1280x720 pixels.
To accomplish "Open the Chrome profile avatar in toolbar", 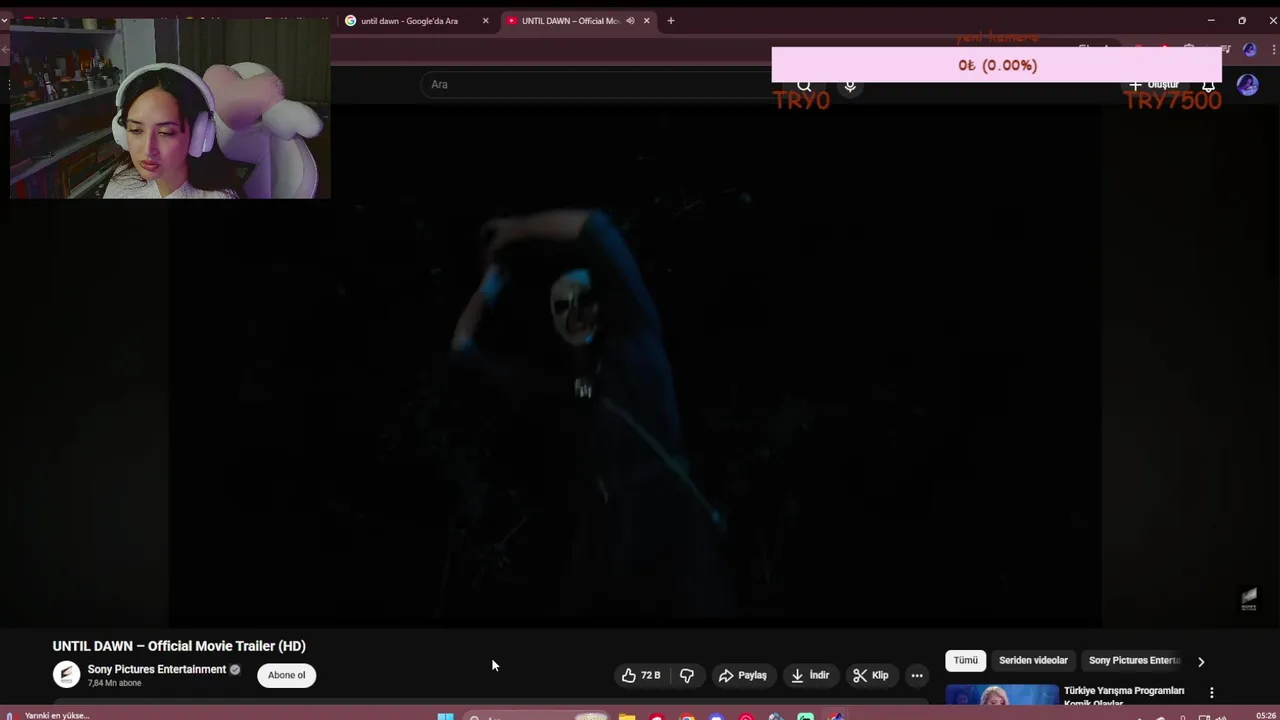I will click(1249, 49).
